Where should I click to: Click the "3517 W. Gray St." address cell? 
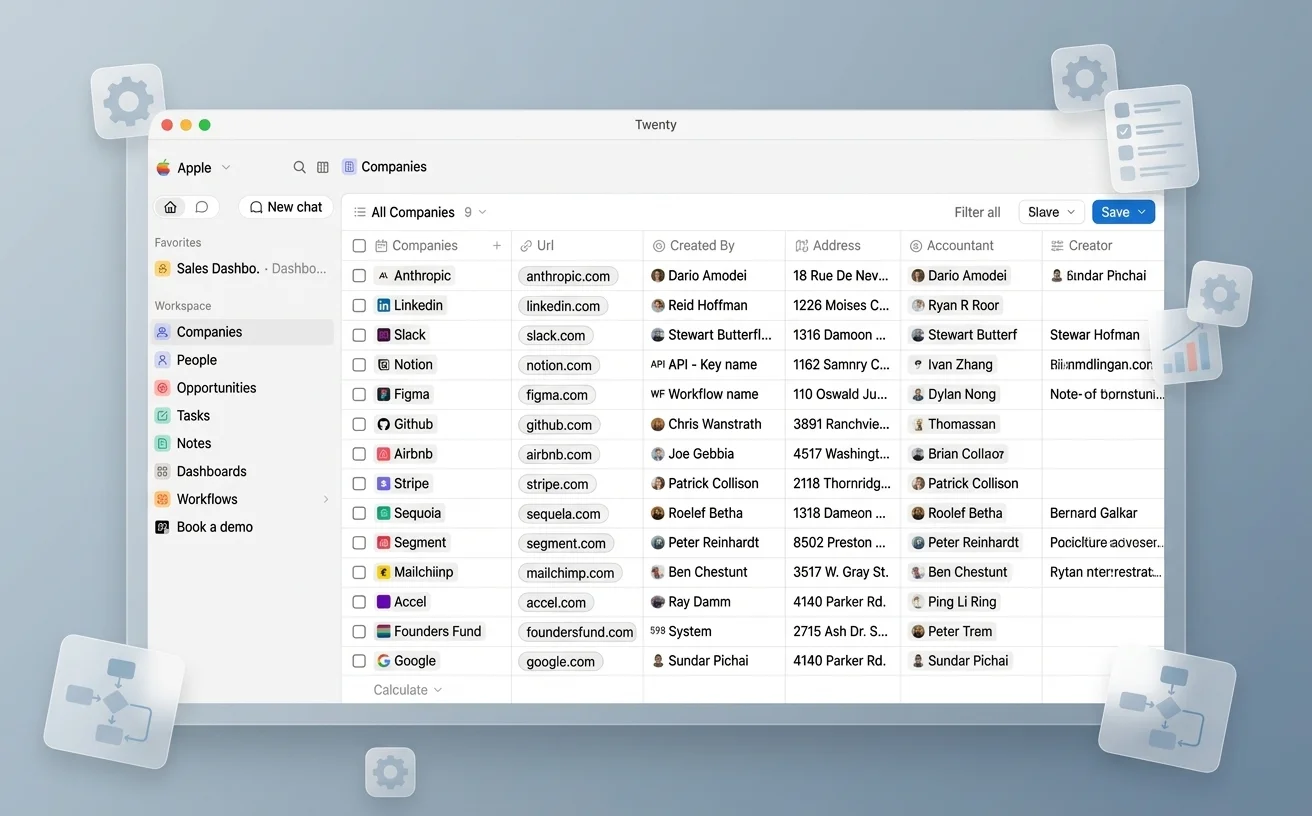(x=843, y=572)
